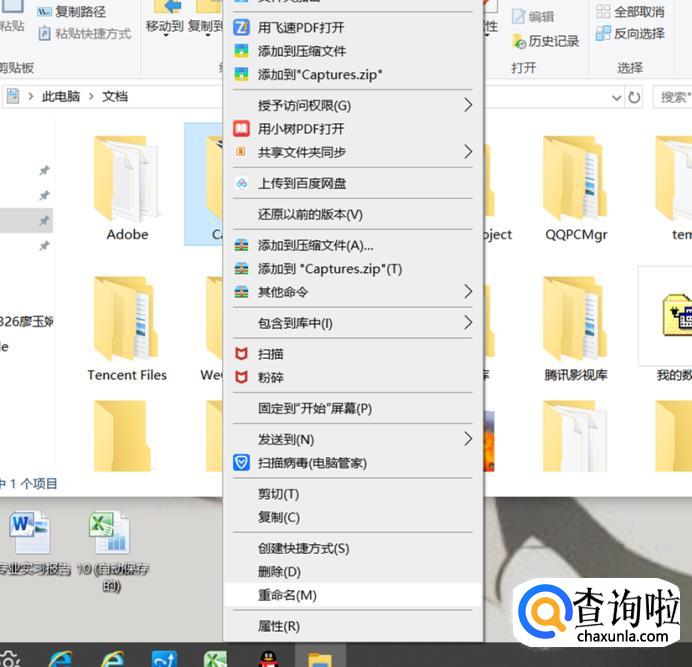Click the search box in Explorer
Image resolution: width=692 pixels, height=667 pixels.
pyautogui.click(x=673, y=97)
